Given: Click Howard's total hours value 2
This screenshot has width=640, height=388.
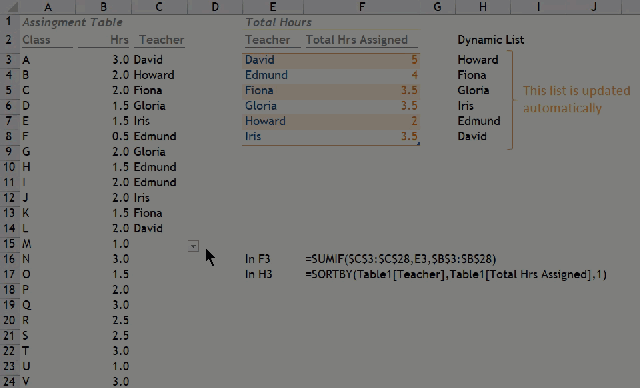Looking at the screenshot, I should click(x=414, y=121).
